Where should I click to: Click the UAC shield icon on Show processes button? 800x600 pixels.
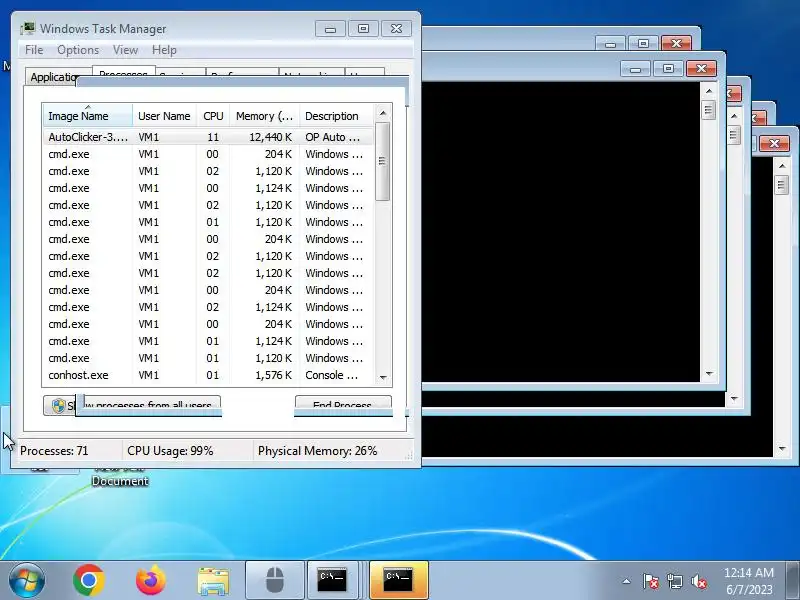pyautogui.click(x=59, y=406)
